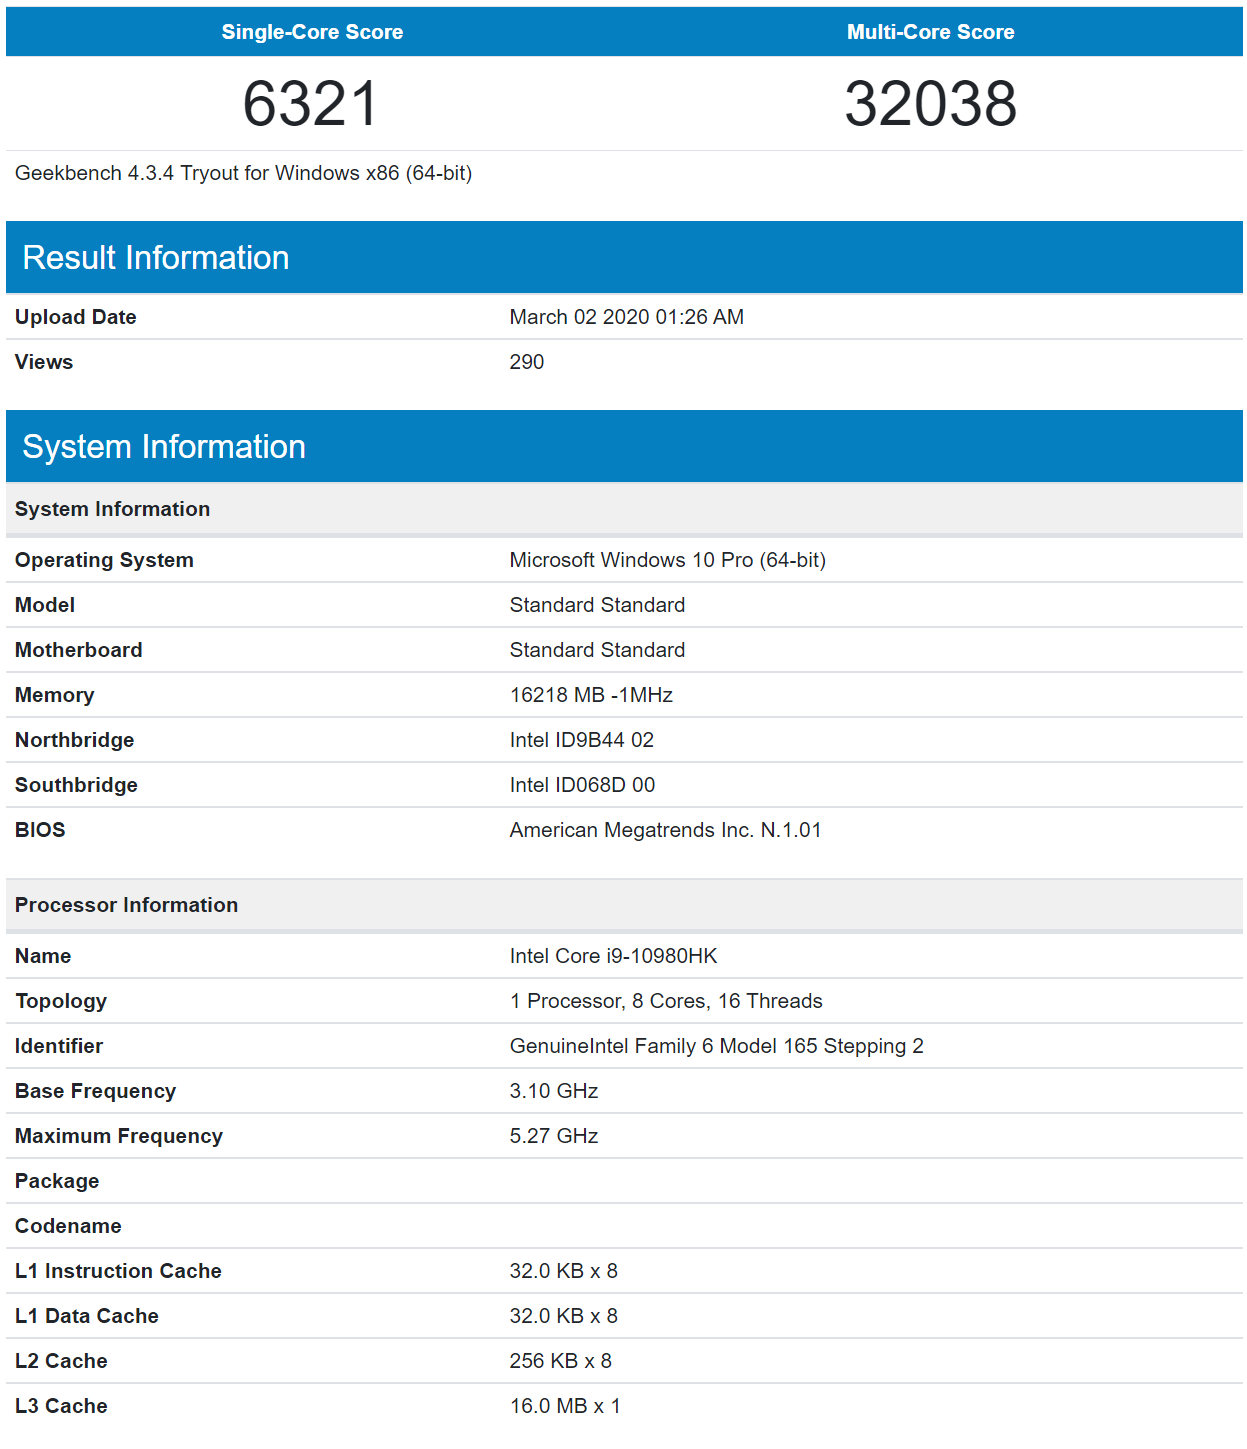Click the Multi-Core Score value 32038
Image resolution: width=1247 pixels, height=1449 pixels.
930,104
